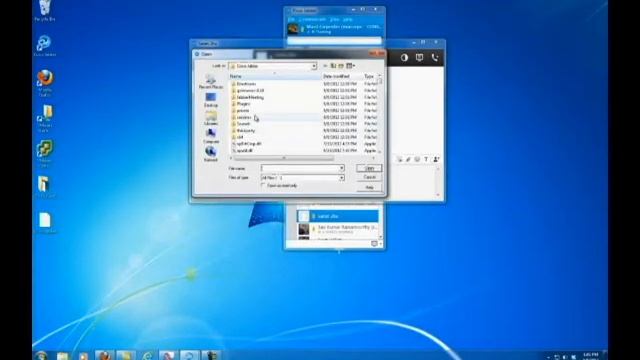Open the Cisco Jabber desktop shortcut
Screen dimensions: 640x360
[x=44, y=46]
